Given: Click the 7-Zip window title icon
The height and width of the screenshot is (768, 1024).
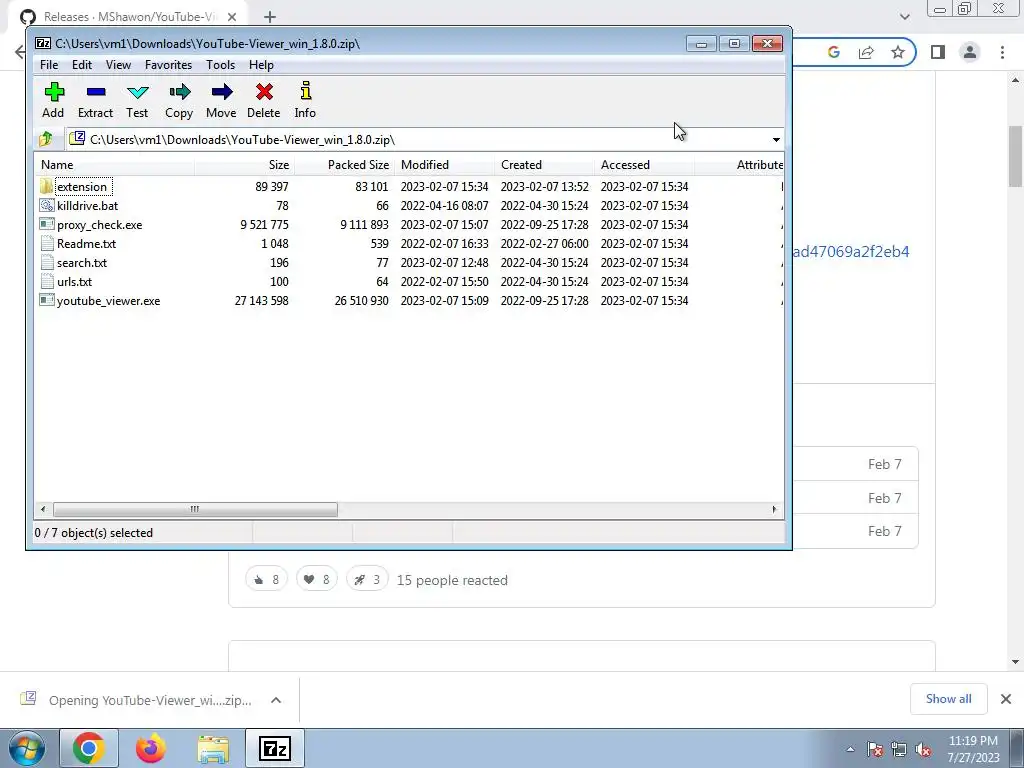Looking at the screenshot, I should pos(43,44).
